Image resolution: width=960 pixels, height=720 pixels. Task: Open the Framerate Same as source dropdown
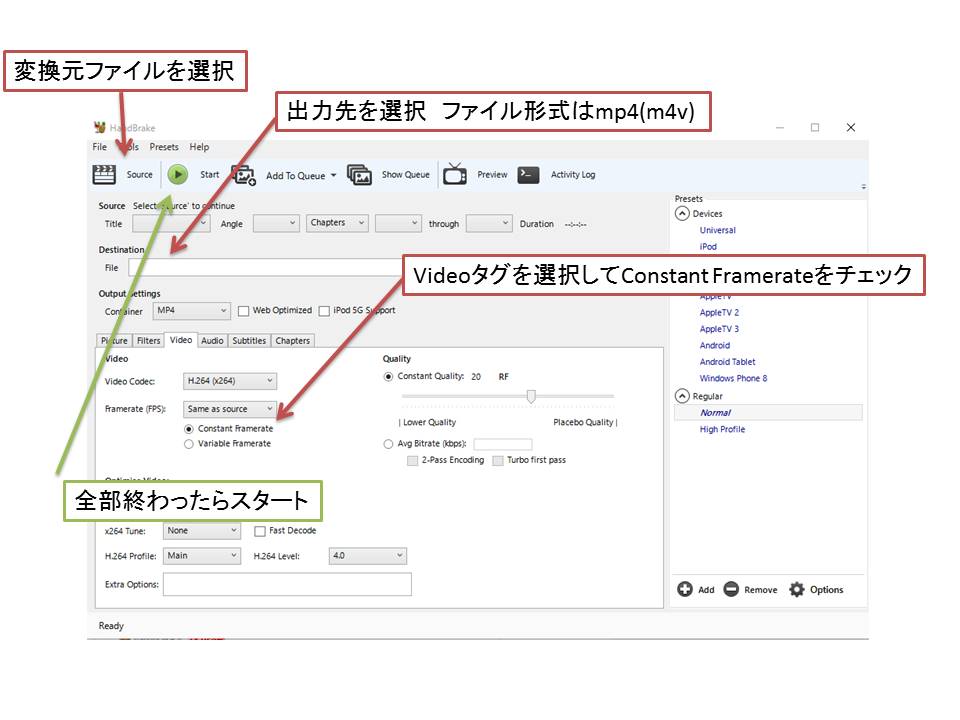(230, 409)
